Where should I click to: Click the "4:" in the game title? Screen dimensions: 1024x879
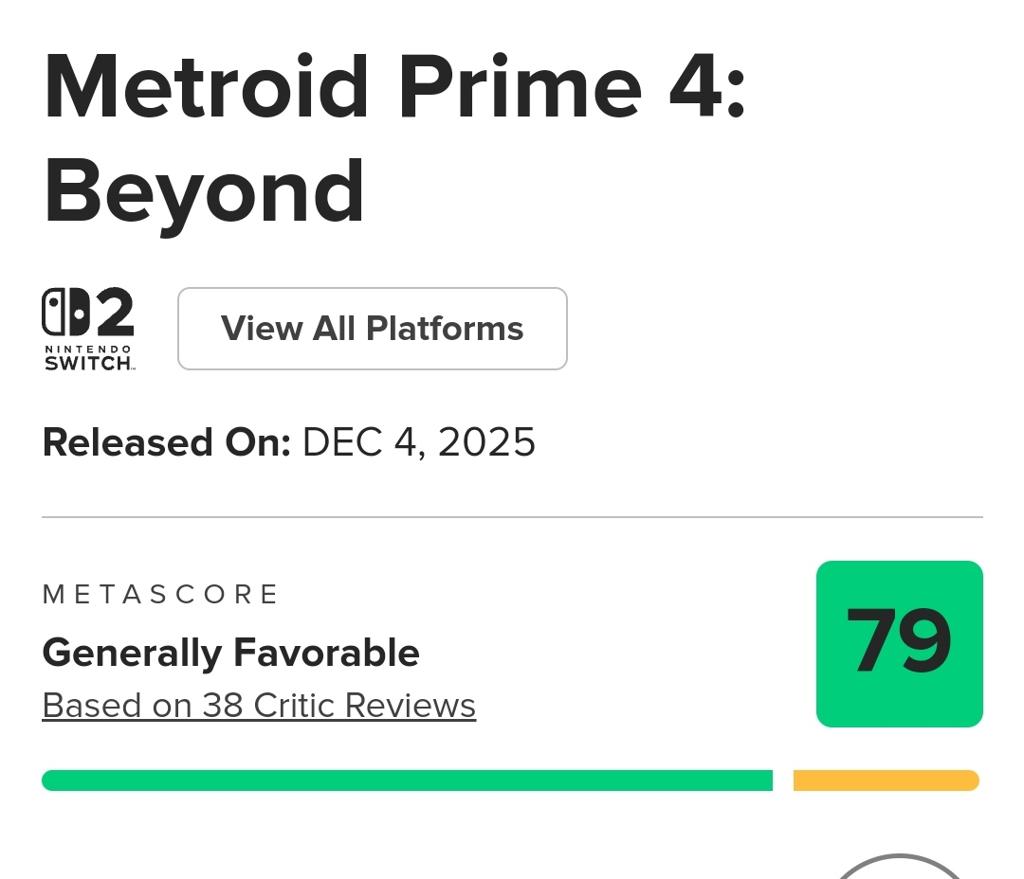pos(707,88)
